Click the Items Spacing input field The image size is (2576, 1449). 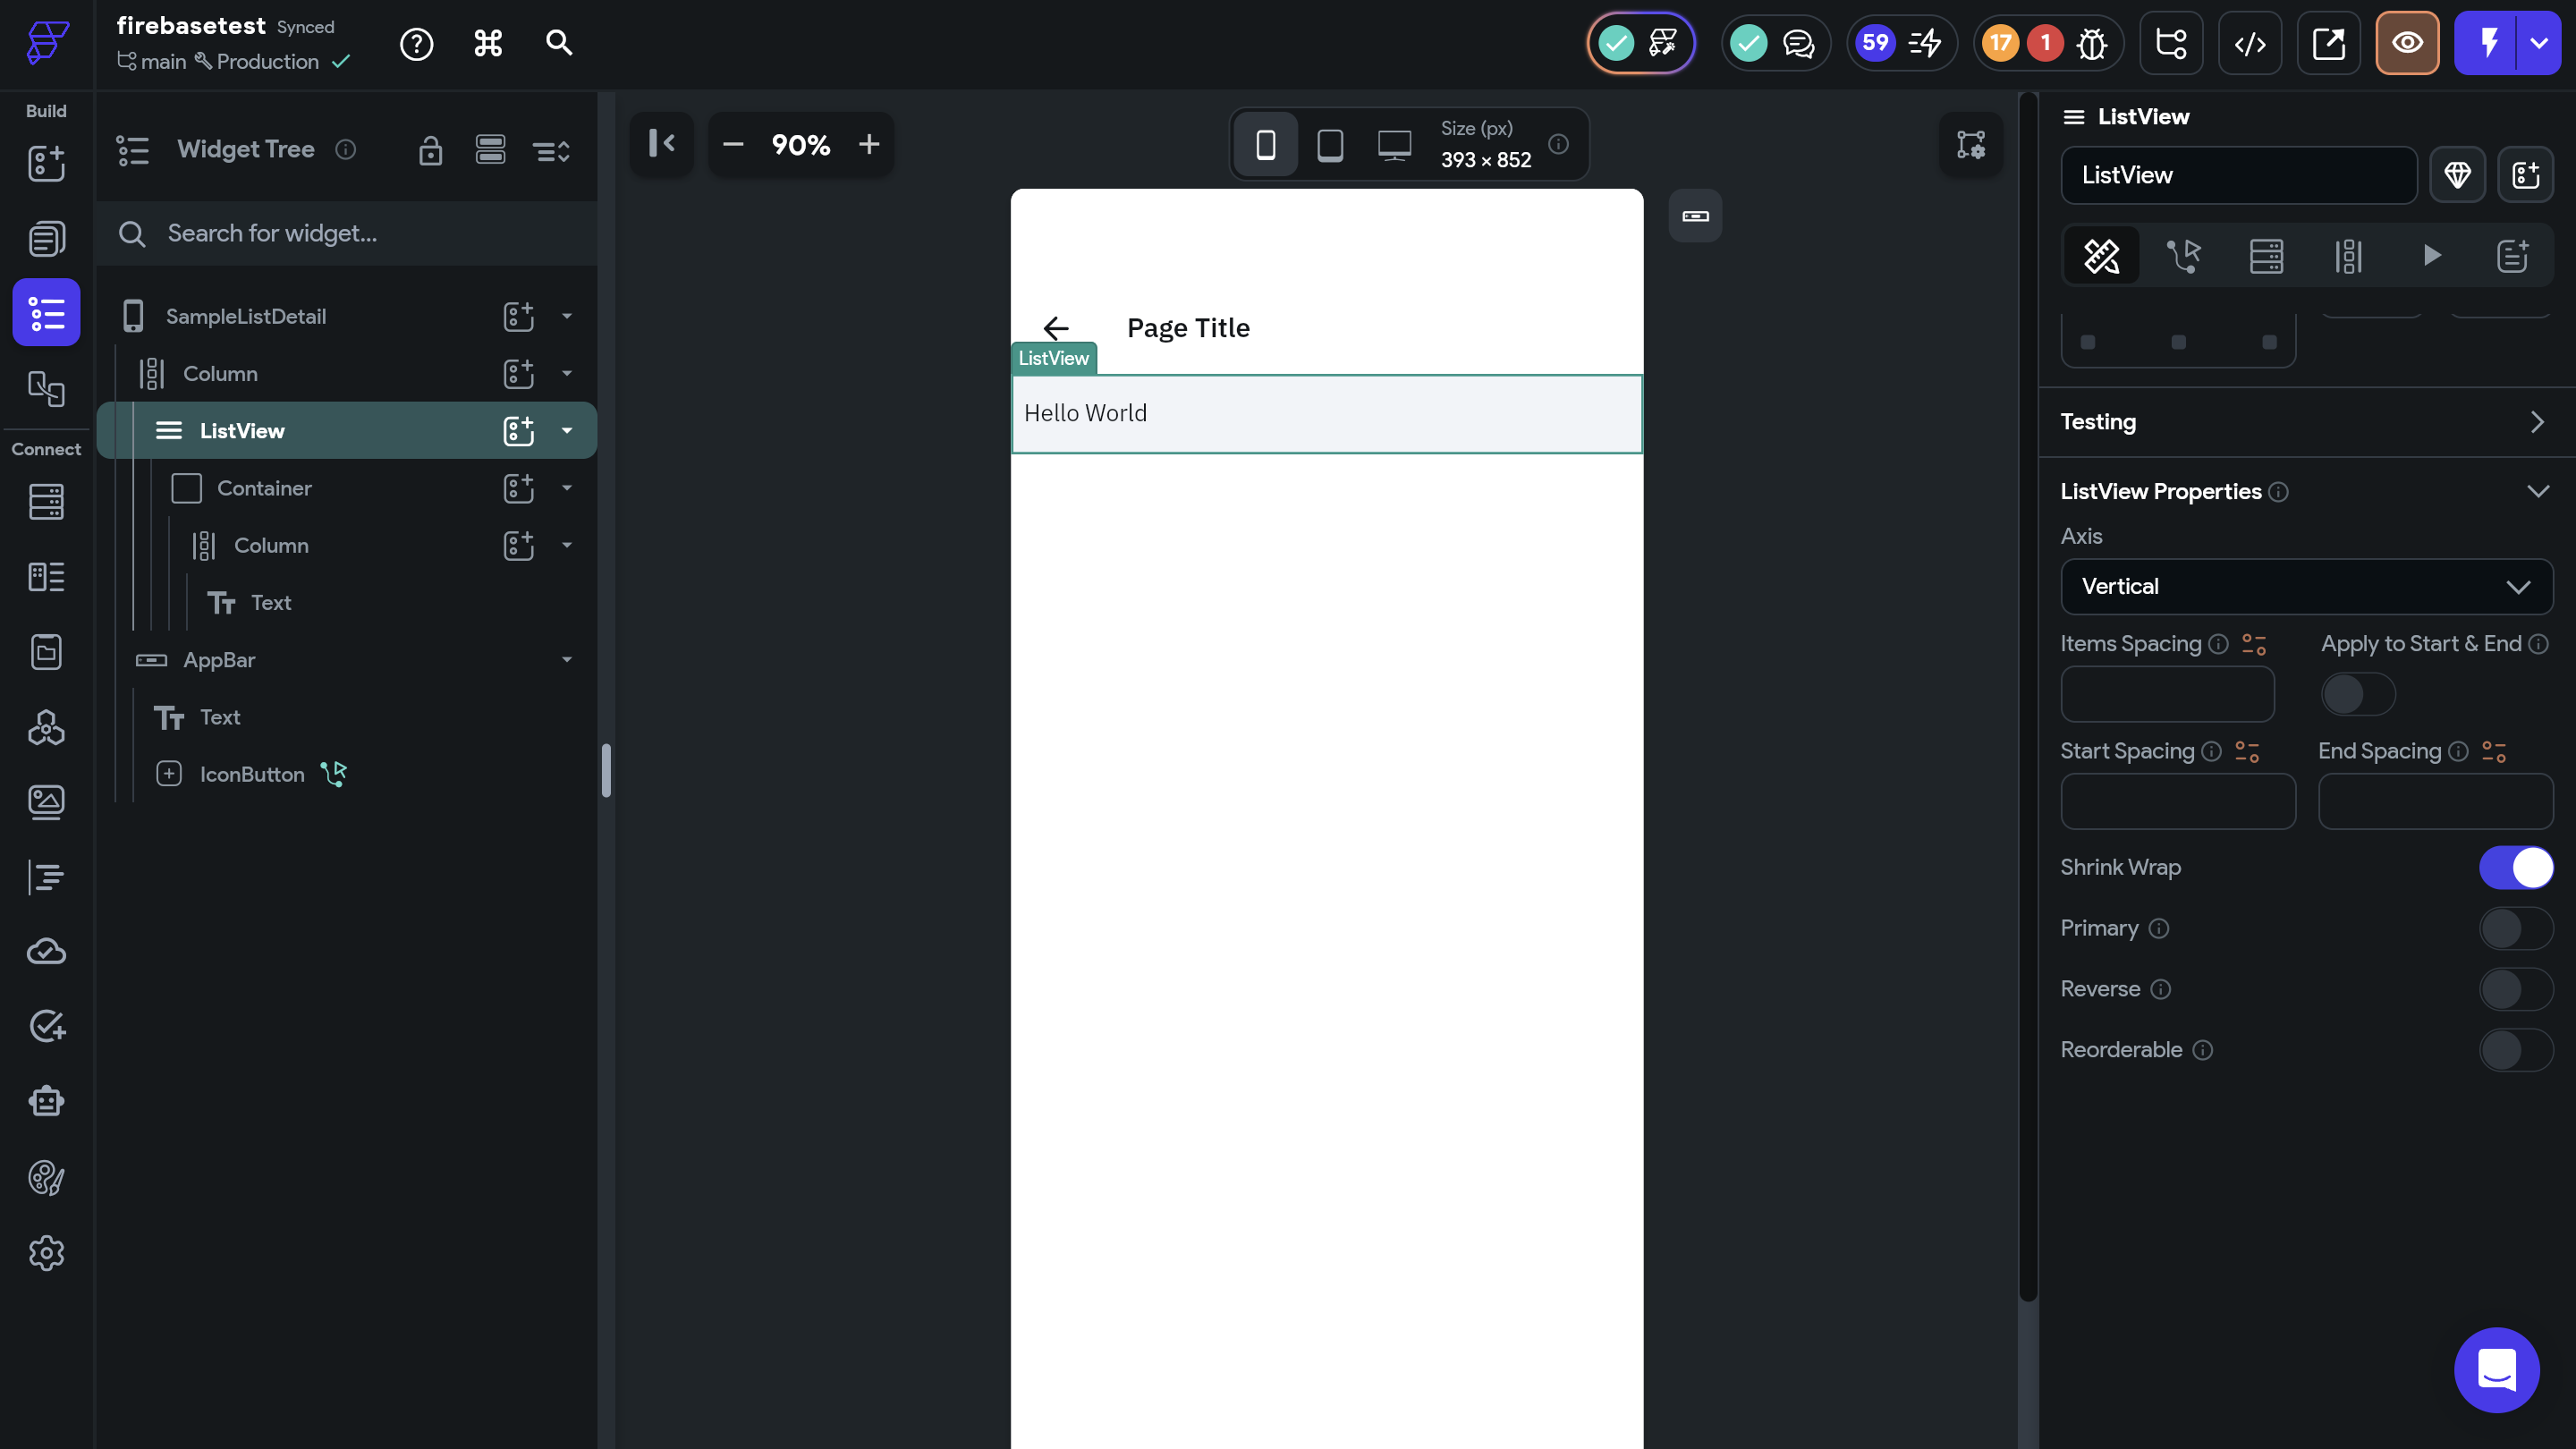[2167, 694]
